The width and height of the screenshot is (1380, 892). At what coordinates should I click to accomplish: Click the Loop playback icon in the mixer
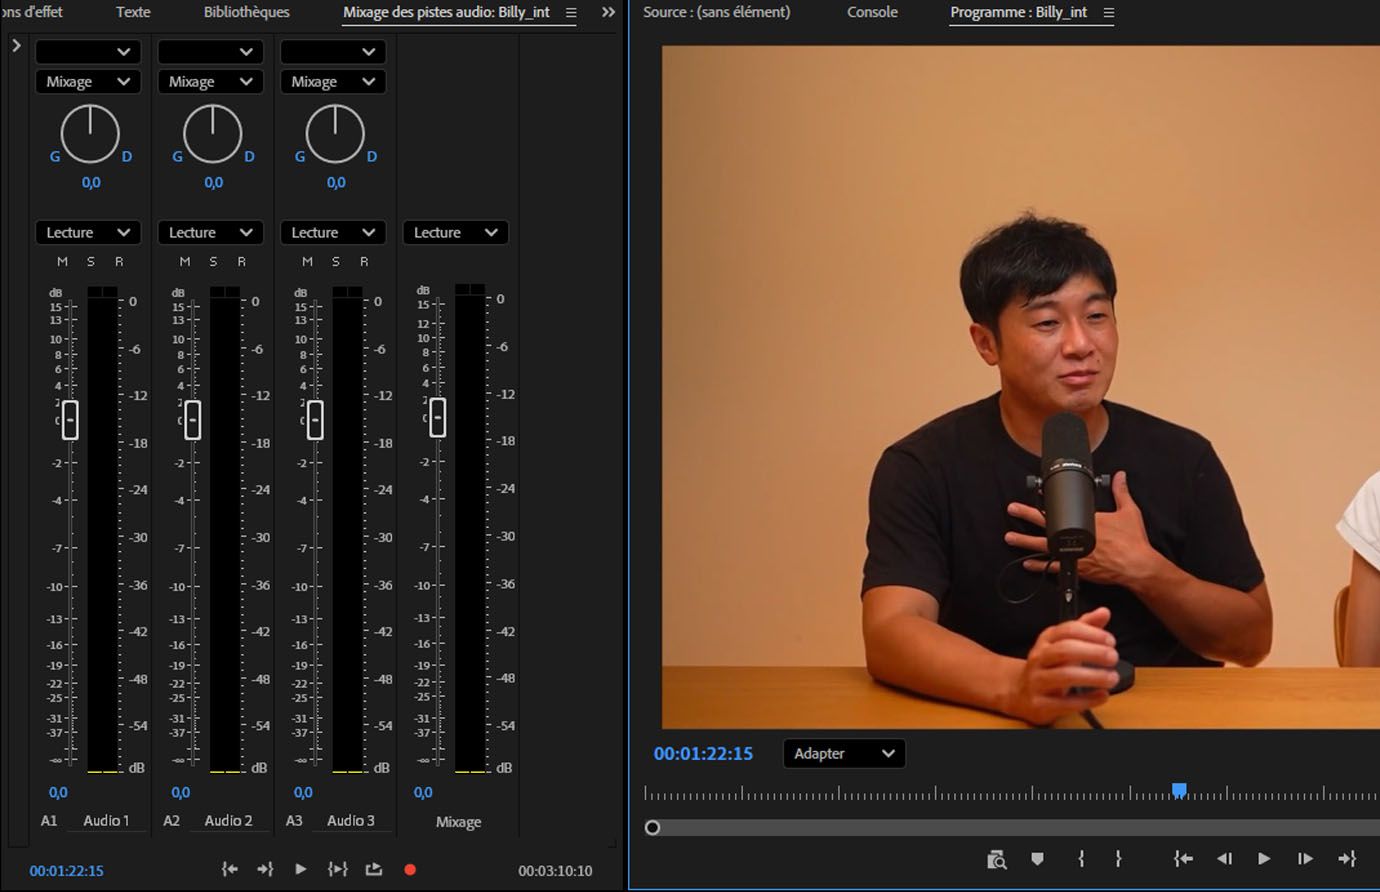373,869
